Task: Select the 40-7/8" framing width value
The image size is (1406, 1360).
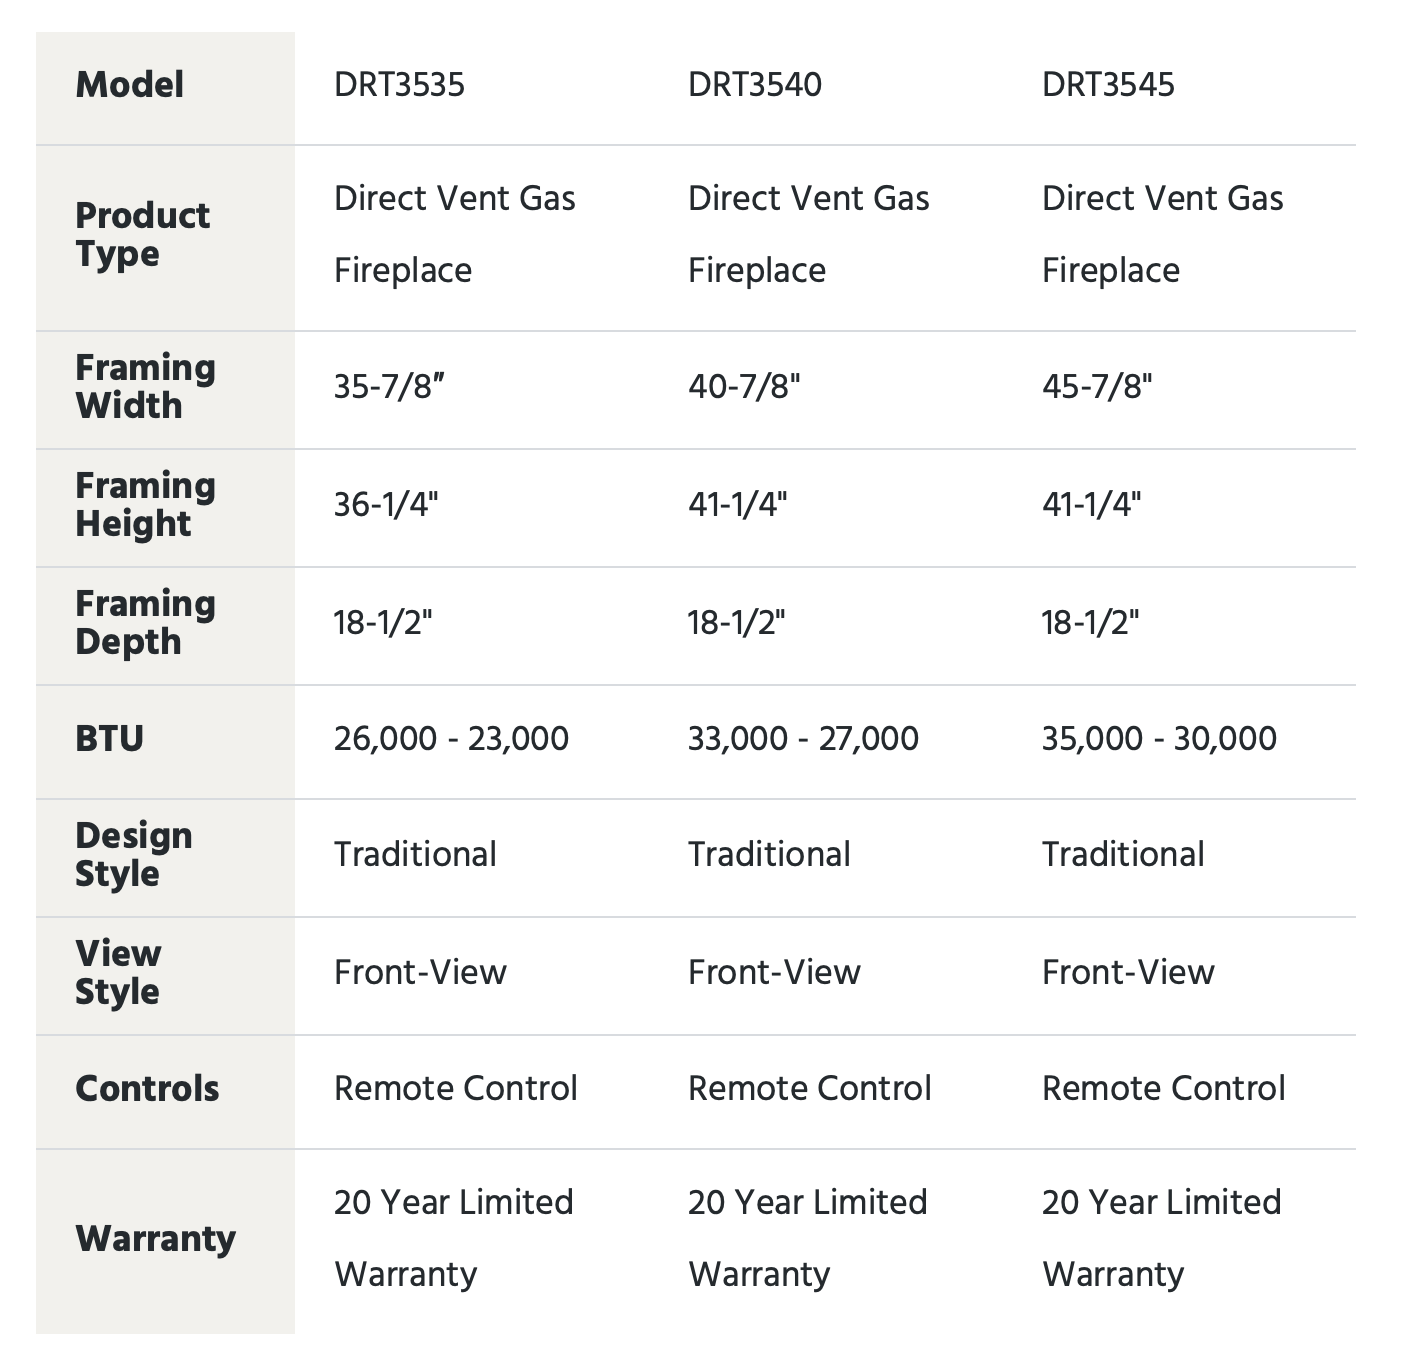Action: coord(744,387)
